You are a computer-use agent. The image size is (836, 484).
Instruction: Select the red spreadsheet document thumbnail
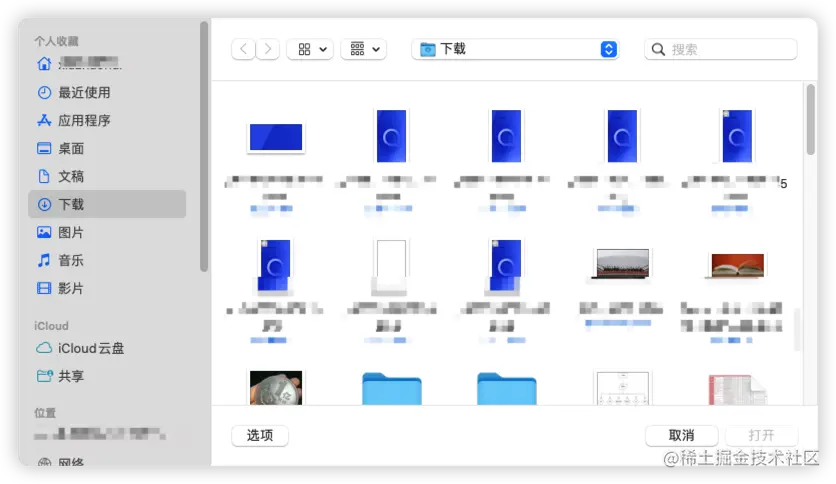737,389
